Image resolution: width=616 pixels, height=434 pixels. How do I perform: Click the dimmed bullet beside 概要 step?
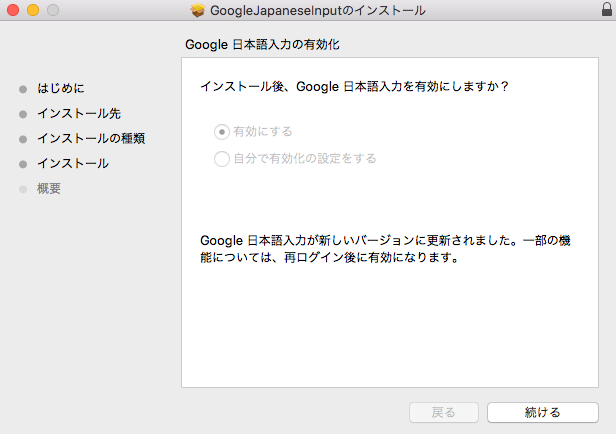coord(23,189)
